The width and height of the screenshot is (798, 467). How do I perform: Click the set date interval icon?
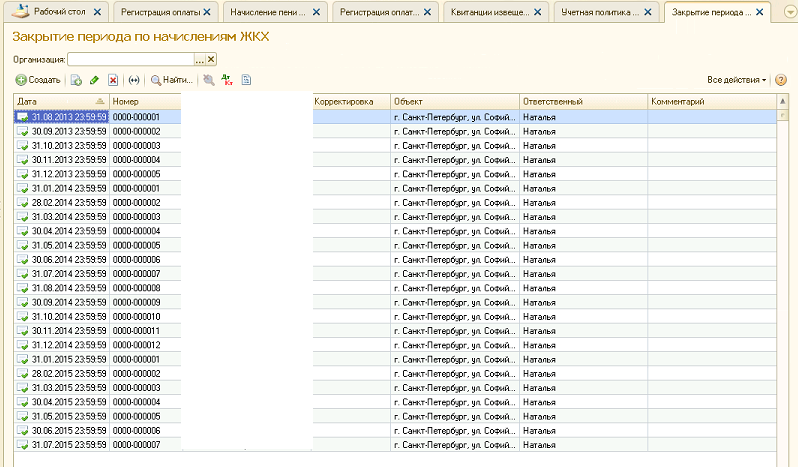click(134, 80)
